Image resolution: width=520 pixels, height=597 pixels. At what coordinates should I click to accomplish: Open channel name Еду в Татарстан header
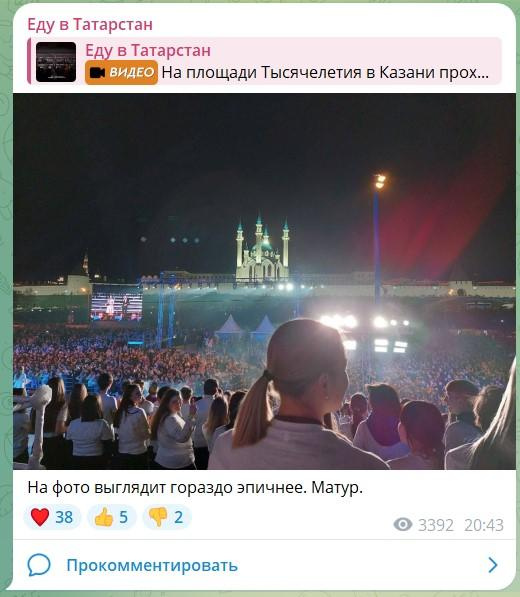90,25
